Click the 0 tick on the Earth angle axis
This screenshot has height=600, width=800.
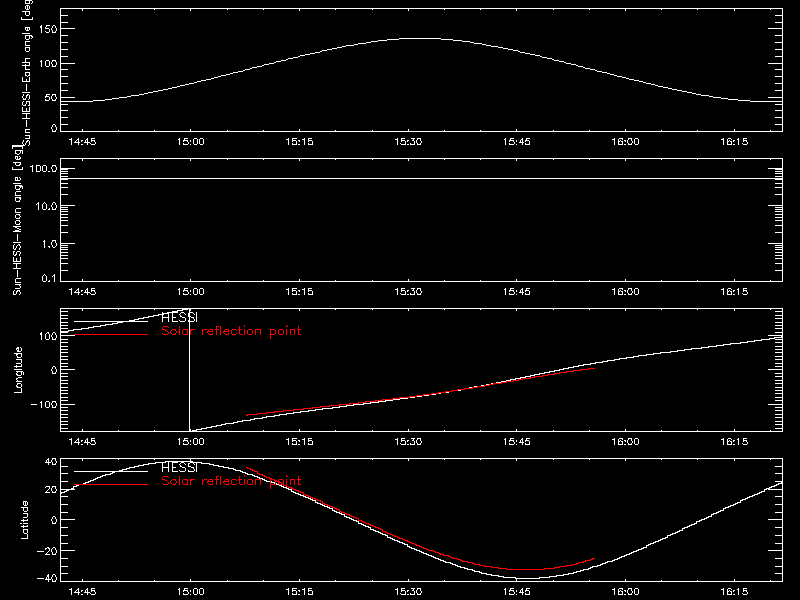point(54,128)
